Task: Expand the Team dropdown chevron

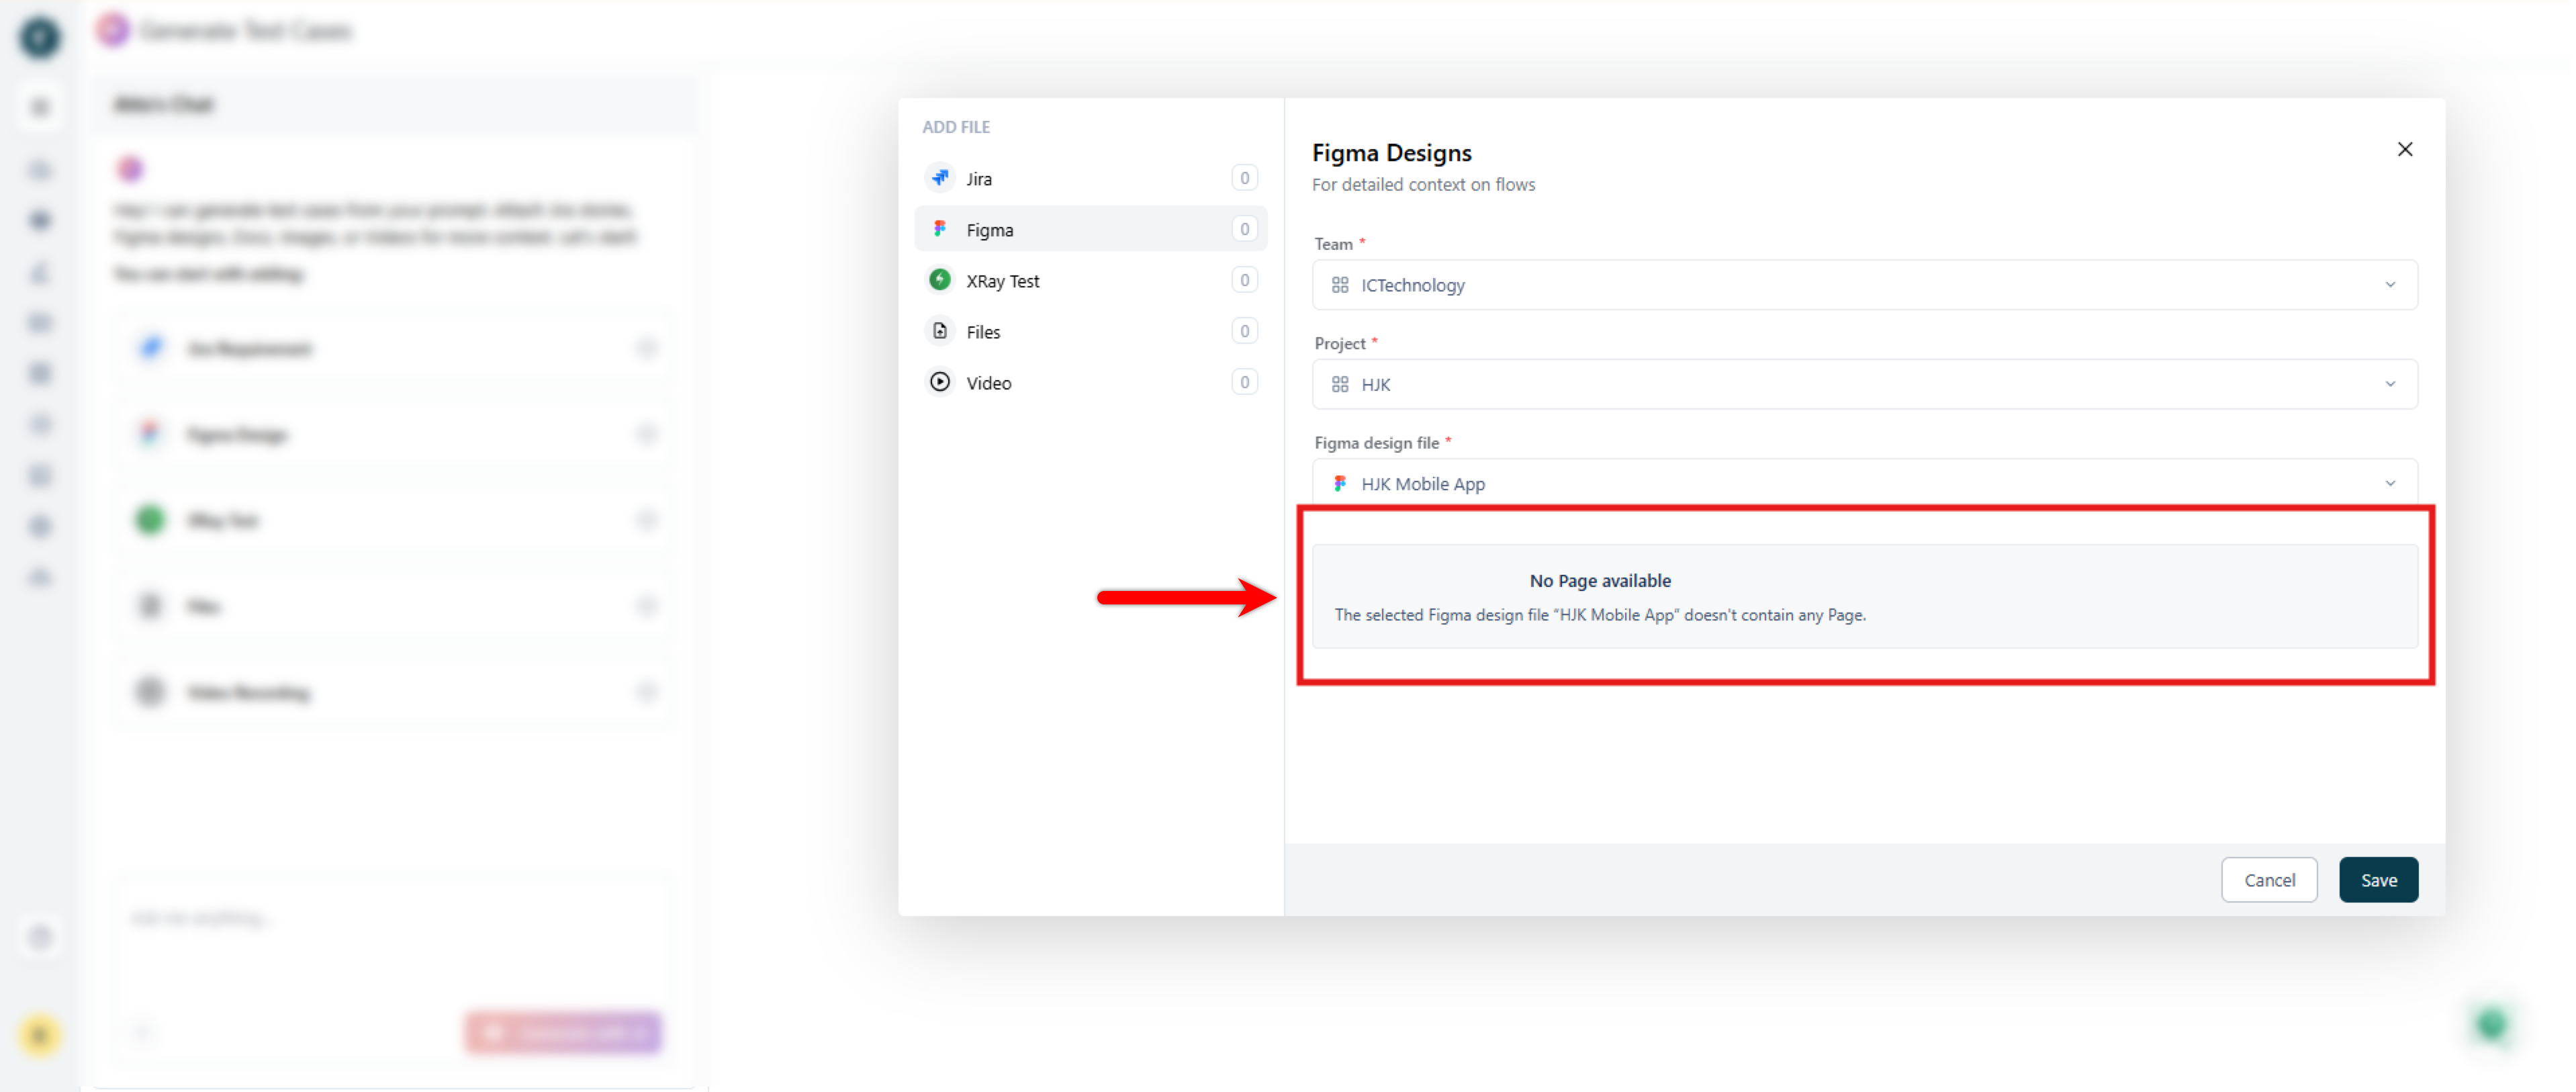Action: pos(2389,285)
